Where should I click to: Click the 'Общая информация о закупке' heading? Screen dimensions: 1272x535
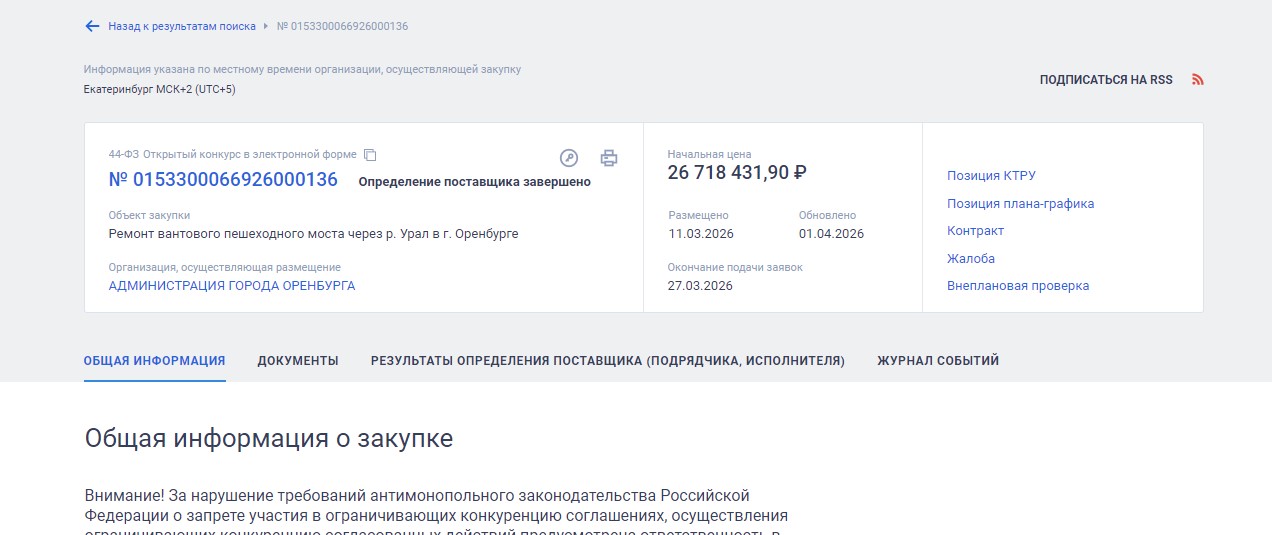(268, 439)
